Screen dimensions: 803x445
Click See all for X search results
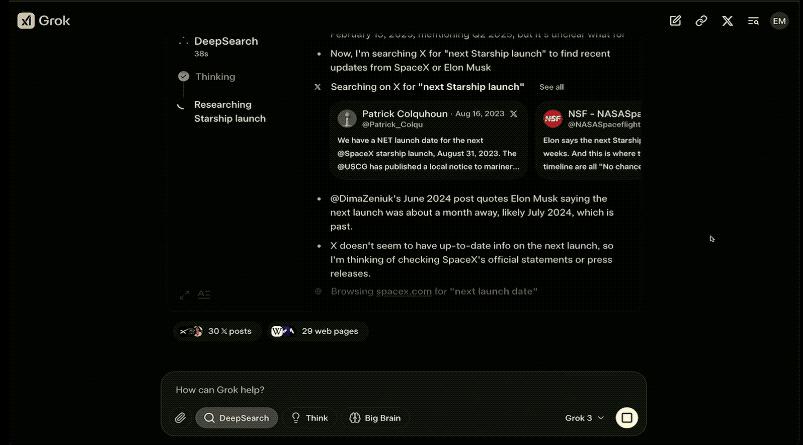pyautogui.click(x=551, y=87)
